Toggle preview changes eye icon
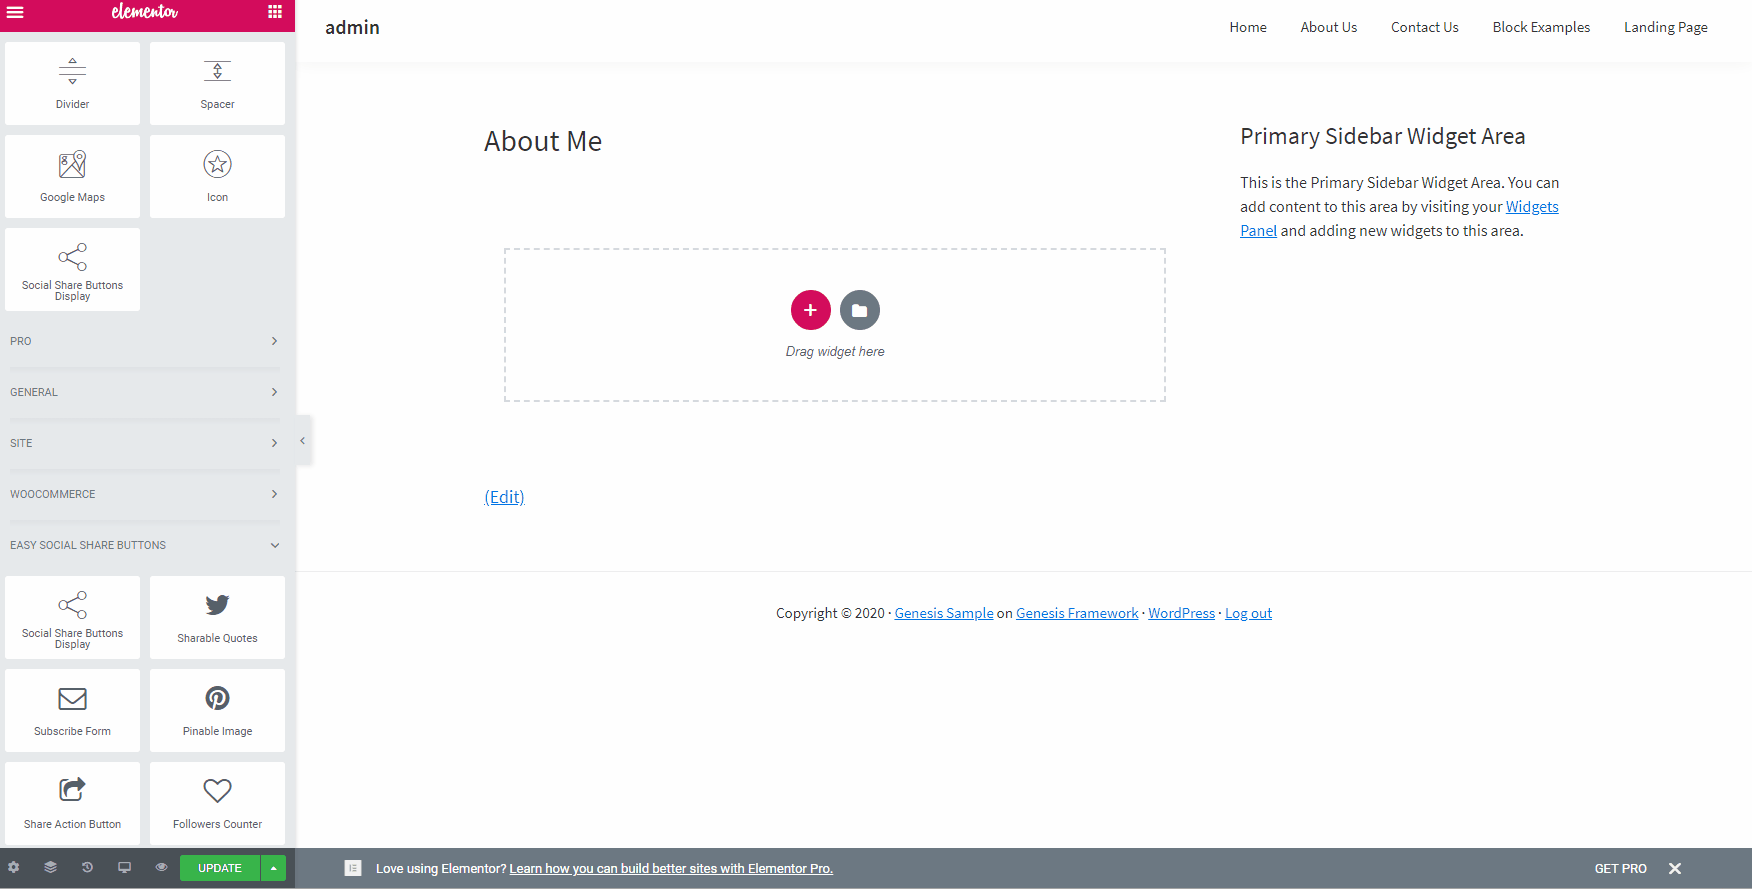 tap(161, 867)
